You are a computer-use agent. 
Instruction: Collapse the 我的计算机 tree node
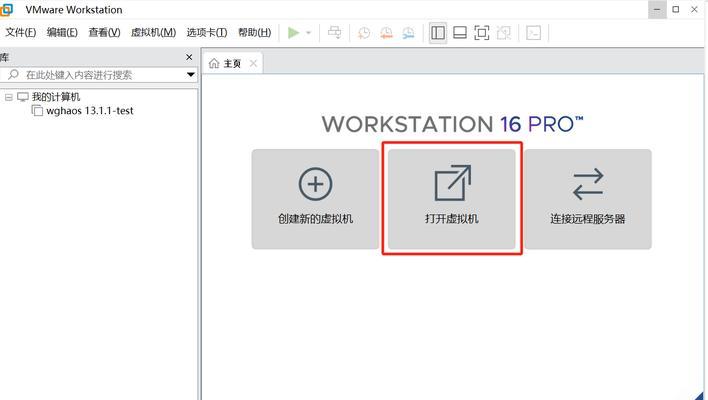pyautogui.click(x=9, y=97)
